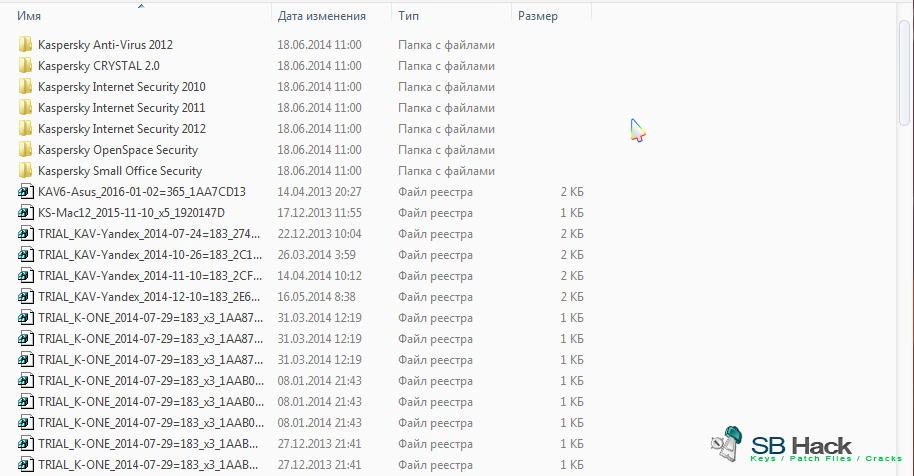This screenshot has height=476, width=914.
Task: Click the date 22.12.2013 10:04
Action: pos(319,234)
